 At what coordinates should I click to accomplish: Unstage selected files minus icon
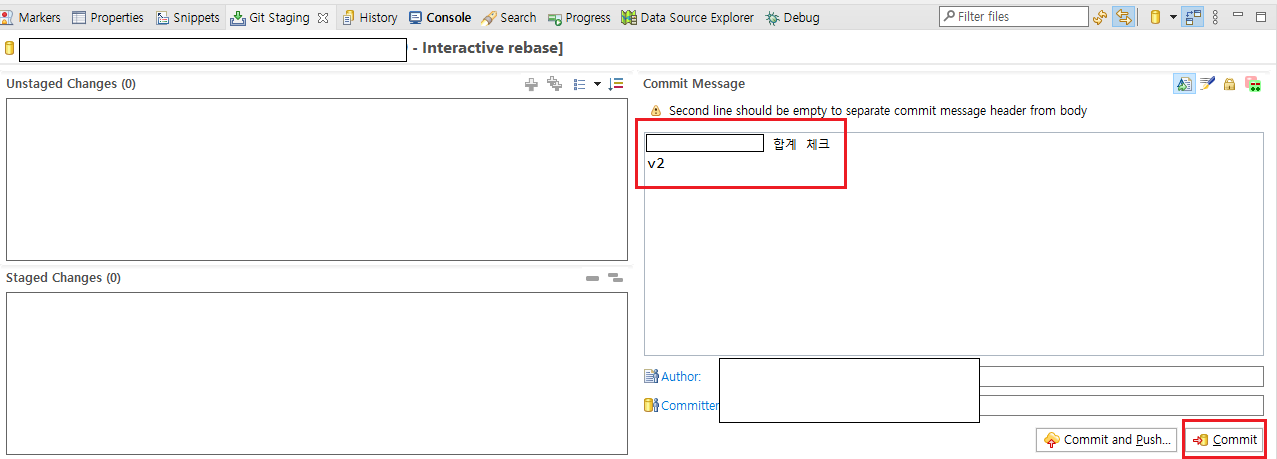[x=592, y=278]
